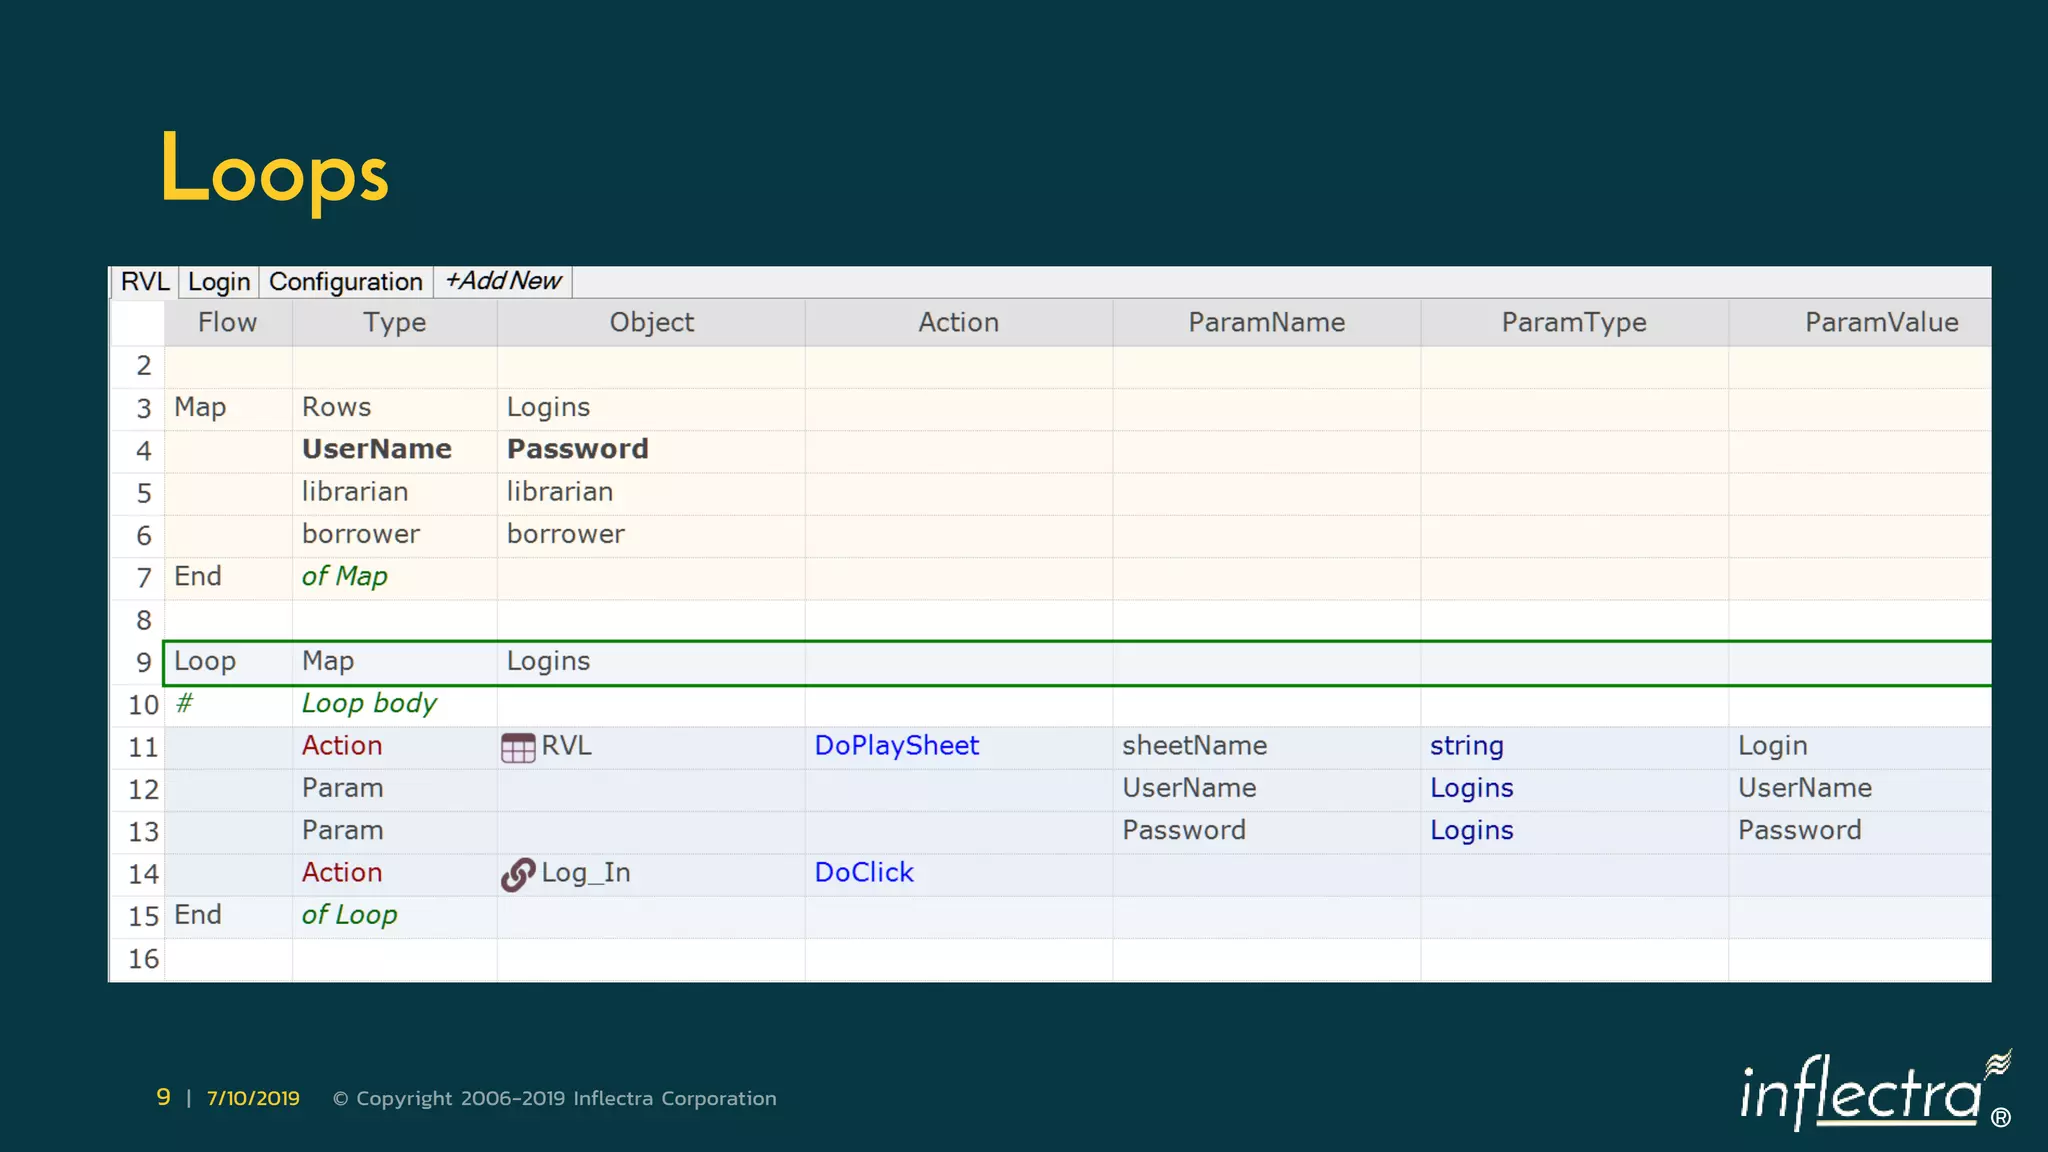
Task: Click the DoPlaySheet action cell
Action: tap(896, 746)
